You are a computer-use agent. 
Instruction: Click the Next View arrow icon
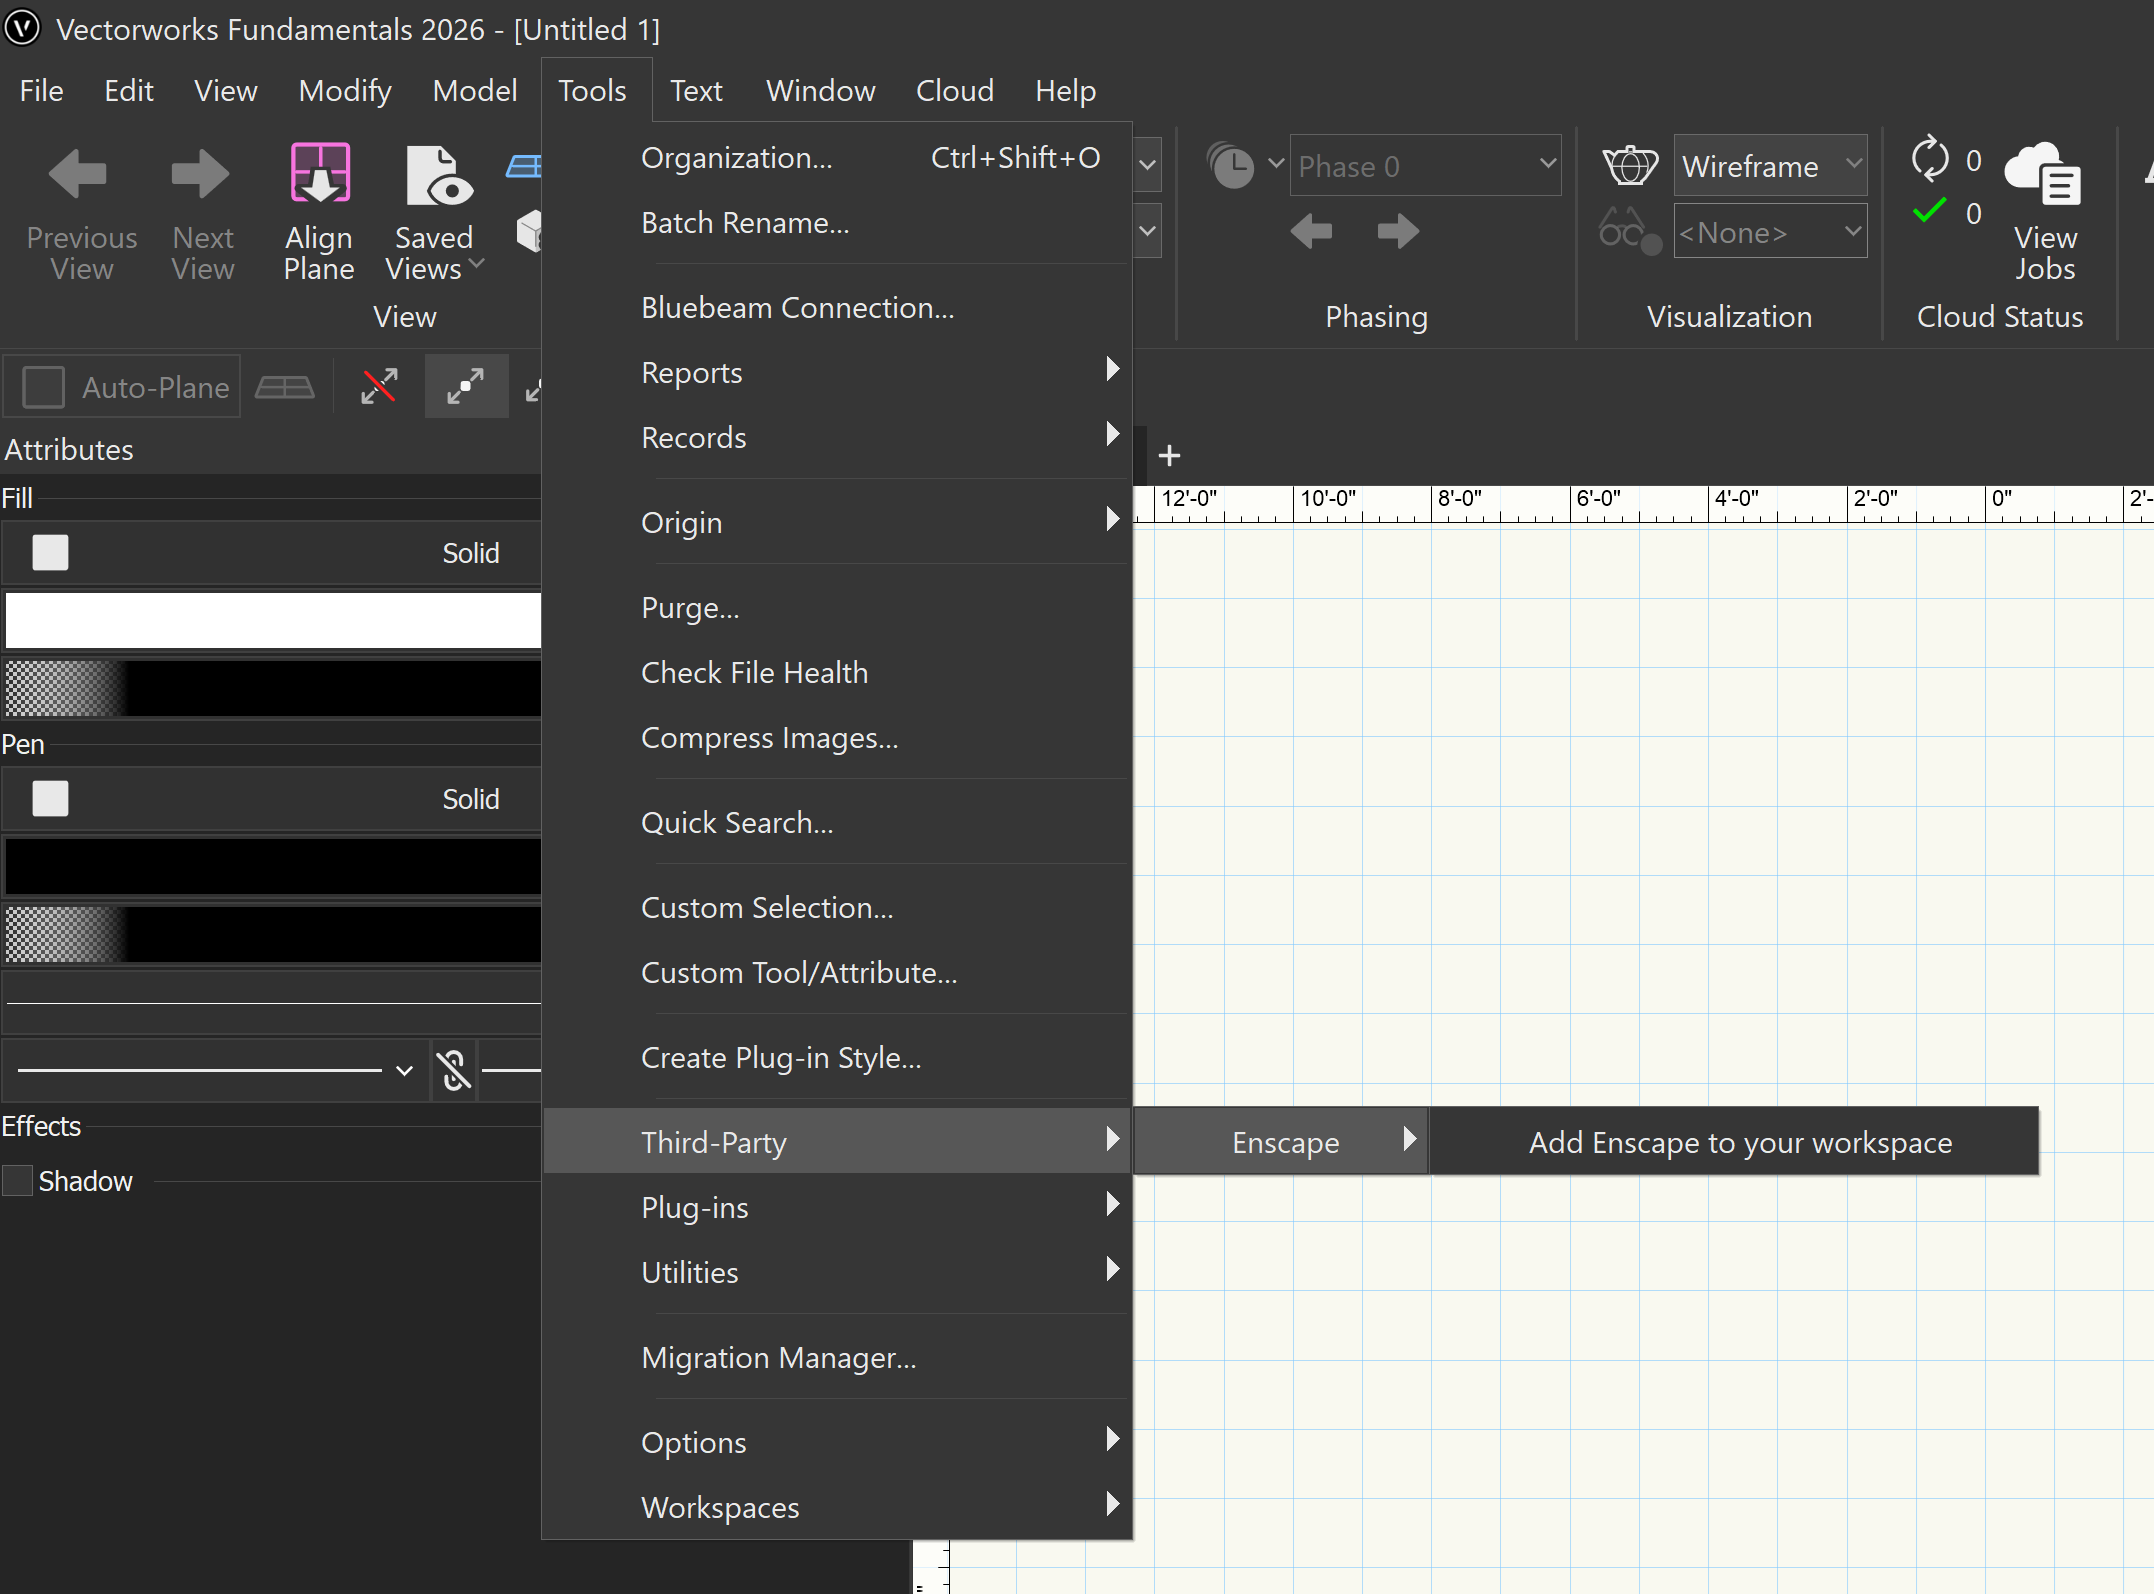(x=200, y=175)
